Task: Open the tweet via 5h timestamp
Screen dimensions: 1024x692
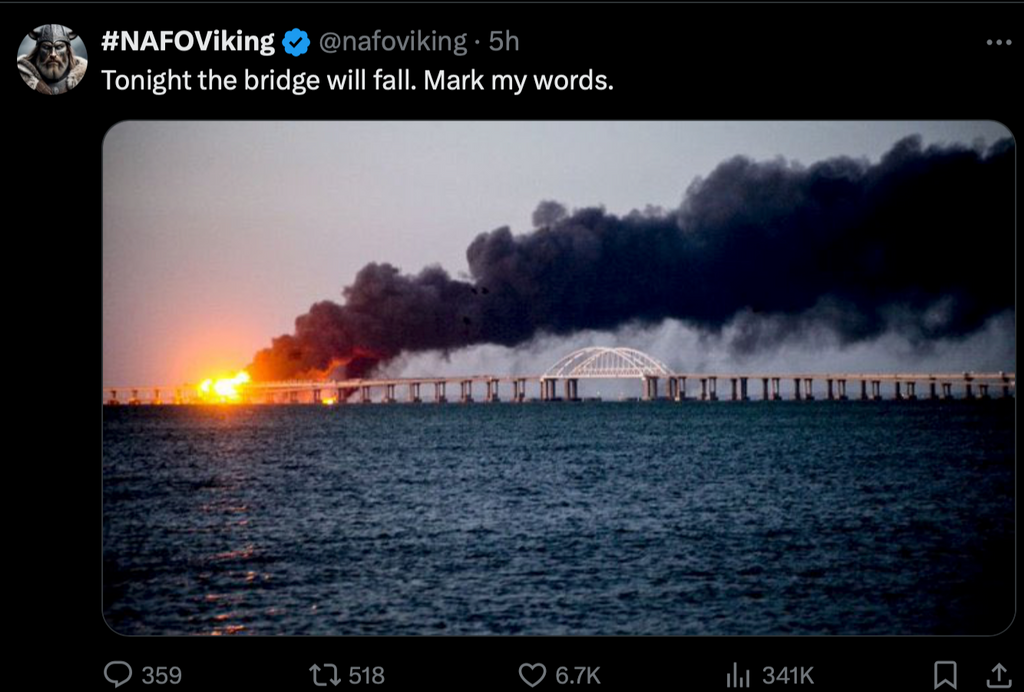Action: (503, 42)
